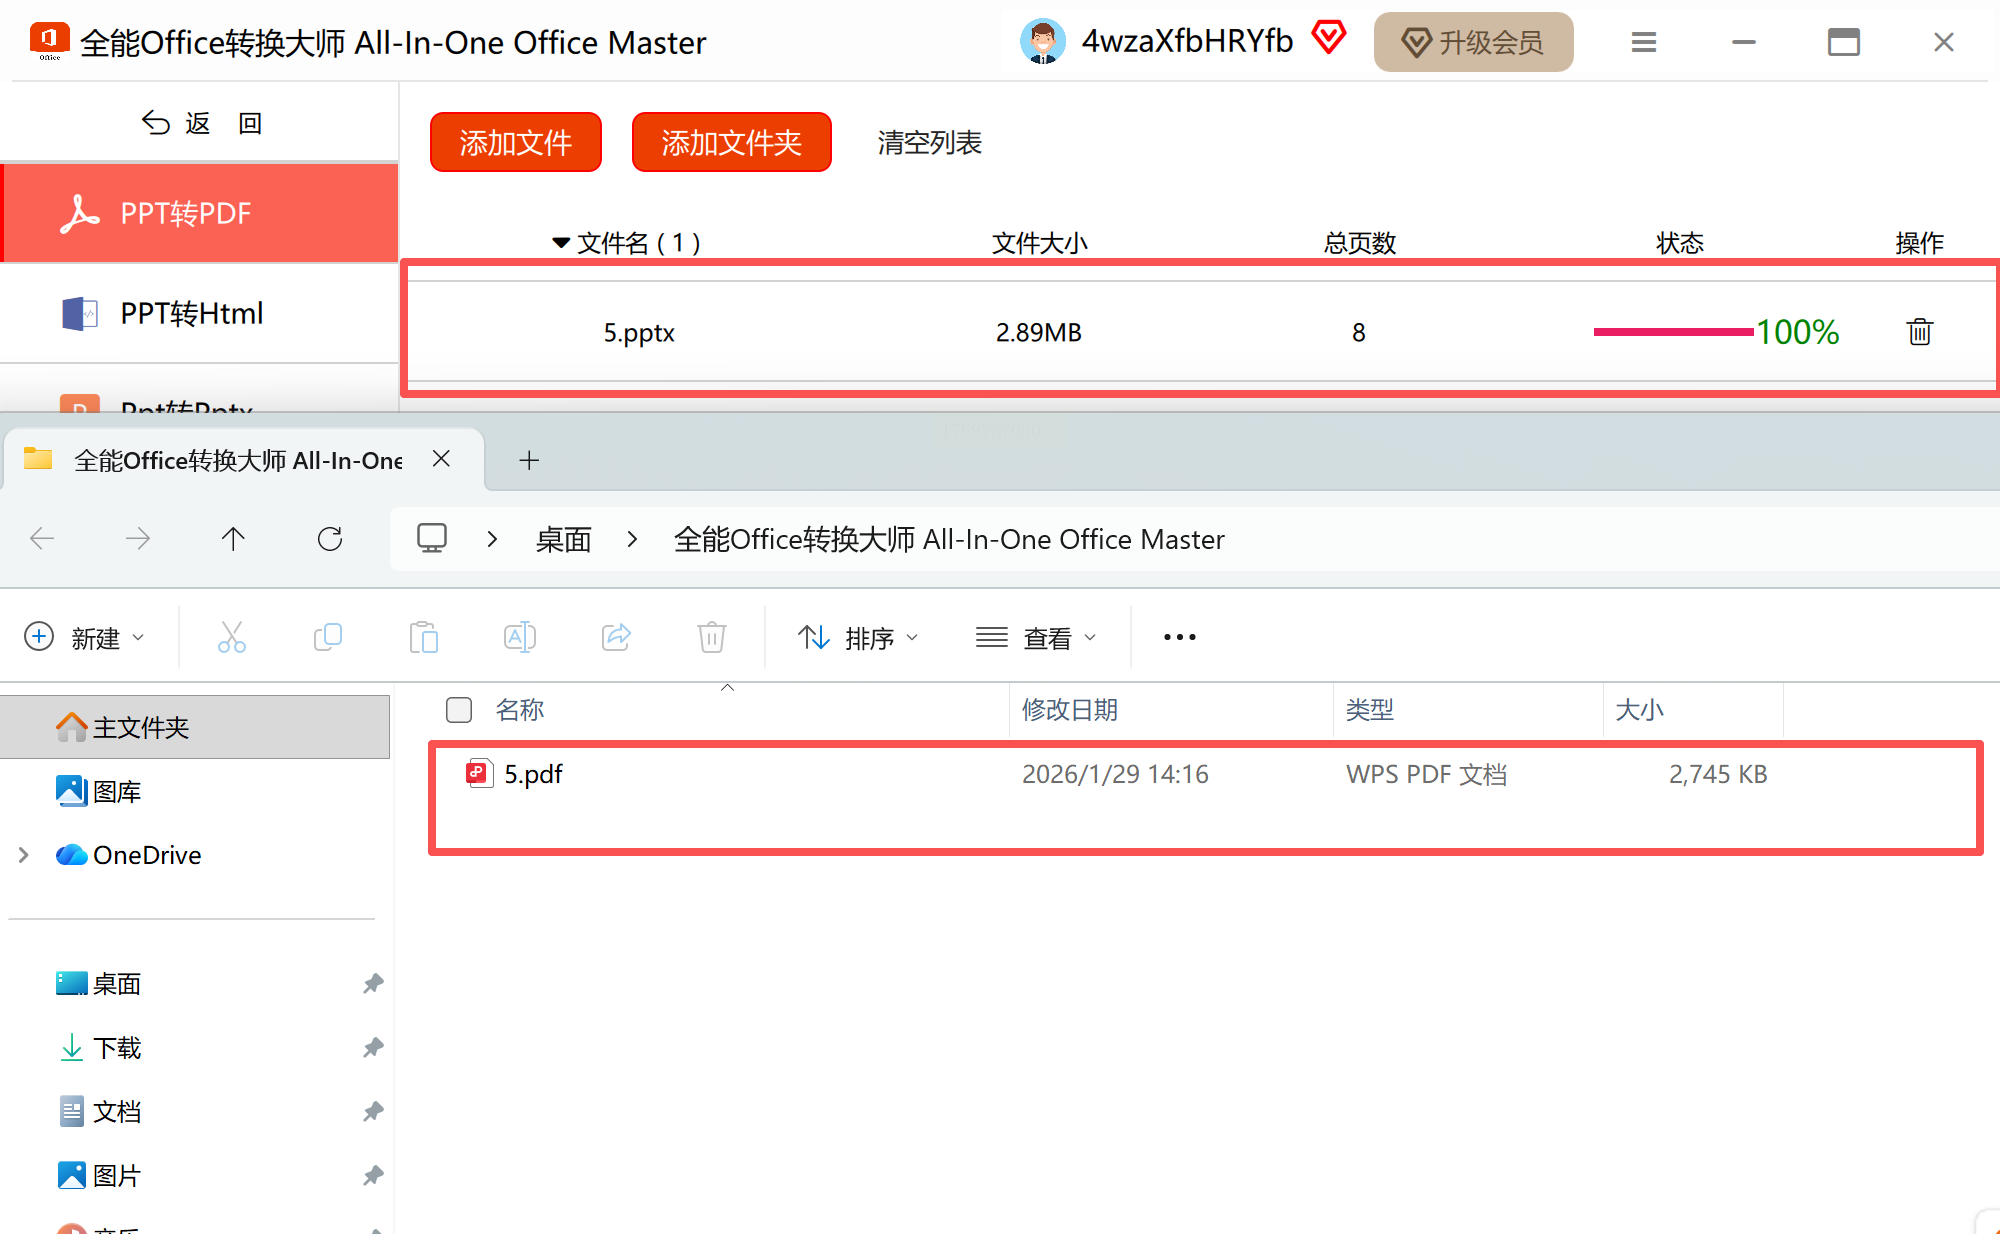The width and height of the screenshot is (2000, 1234).
Task: Delete 5.pptx with the trash icon
Action: (1919, 332)
